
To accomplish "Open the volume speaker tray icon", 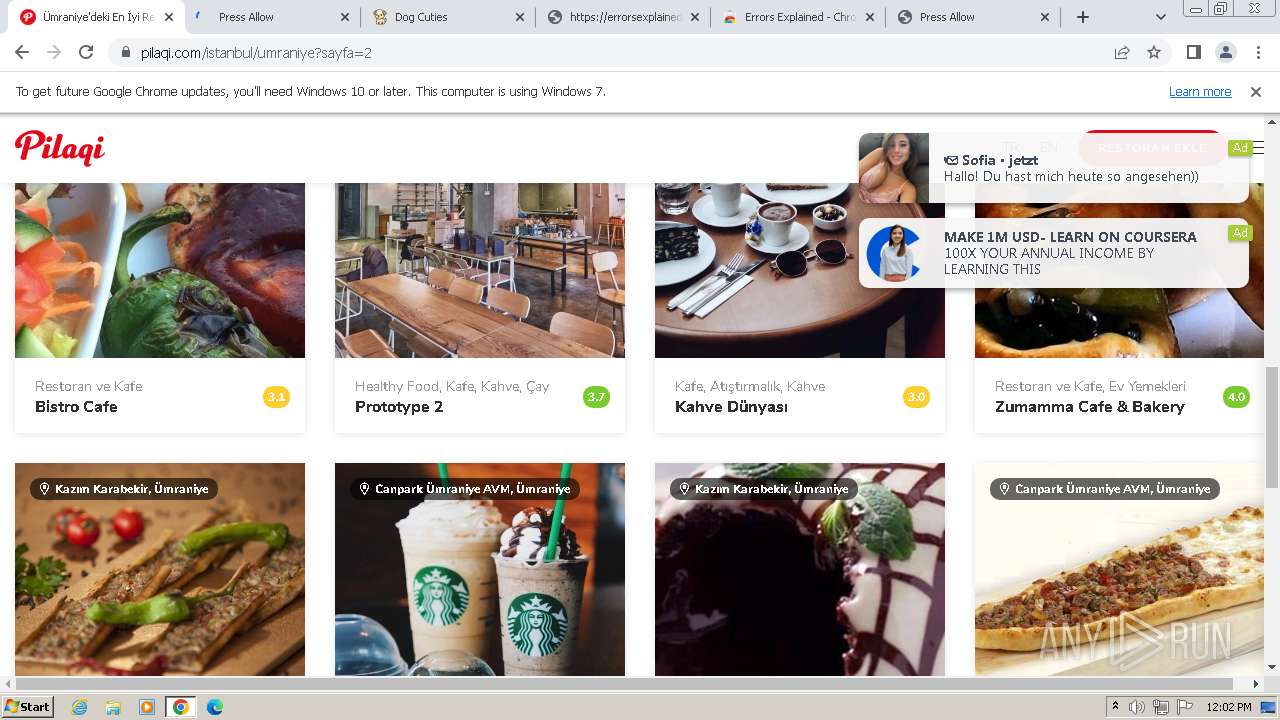I will (x=1137, y=707).
